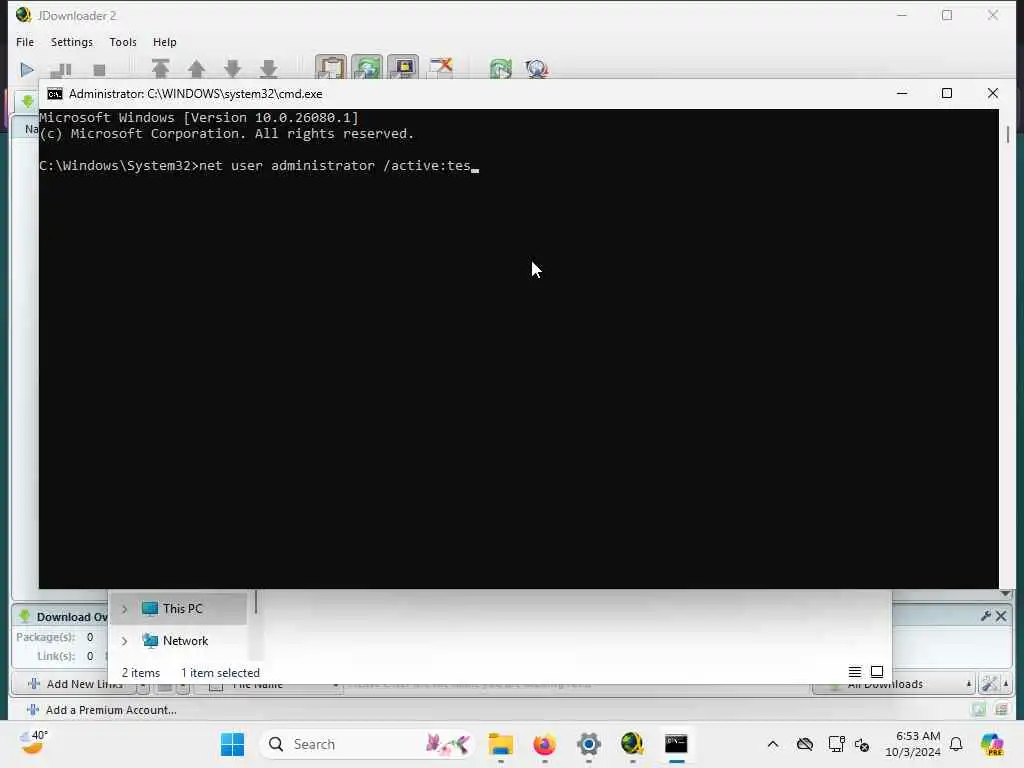Move selection down in JDownloader toolbar
The height and width of the screenshot is (768, 1024).
pyautogui.click(x=232, y=69)
